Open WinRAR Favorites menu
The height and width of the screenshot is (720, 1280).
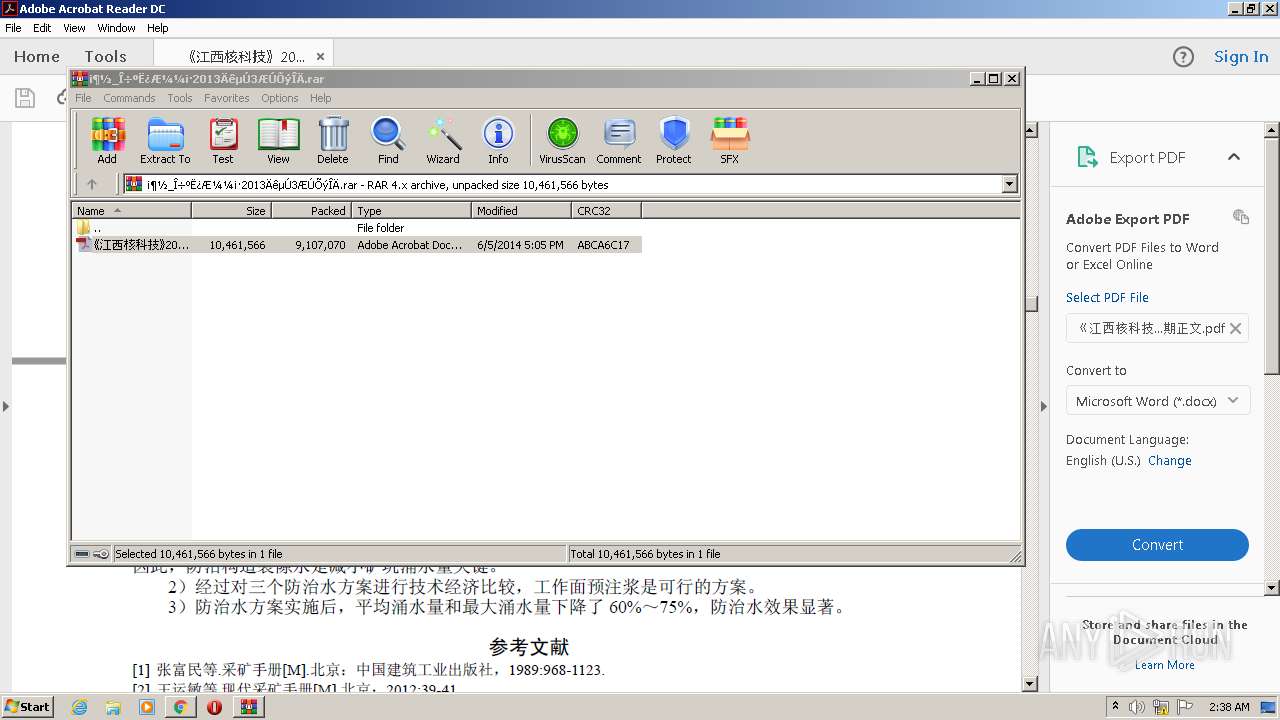coord(227,98)
